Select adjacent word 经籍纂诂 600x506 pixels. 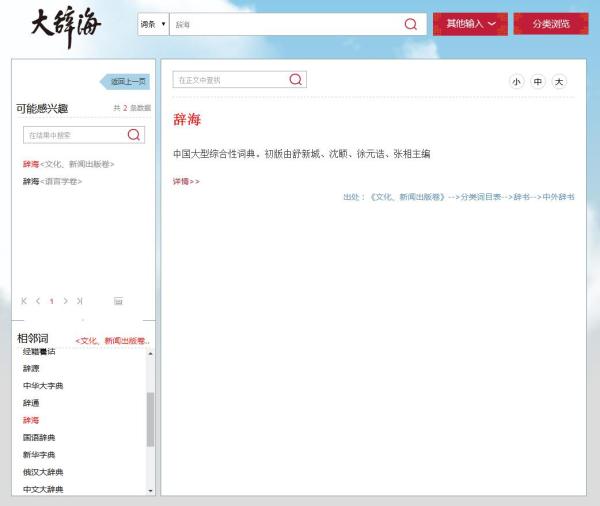tap(39, 351)
